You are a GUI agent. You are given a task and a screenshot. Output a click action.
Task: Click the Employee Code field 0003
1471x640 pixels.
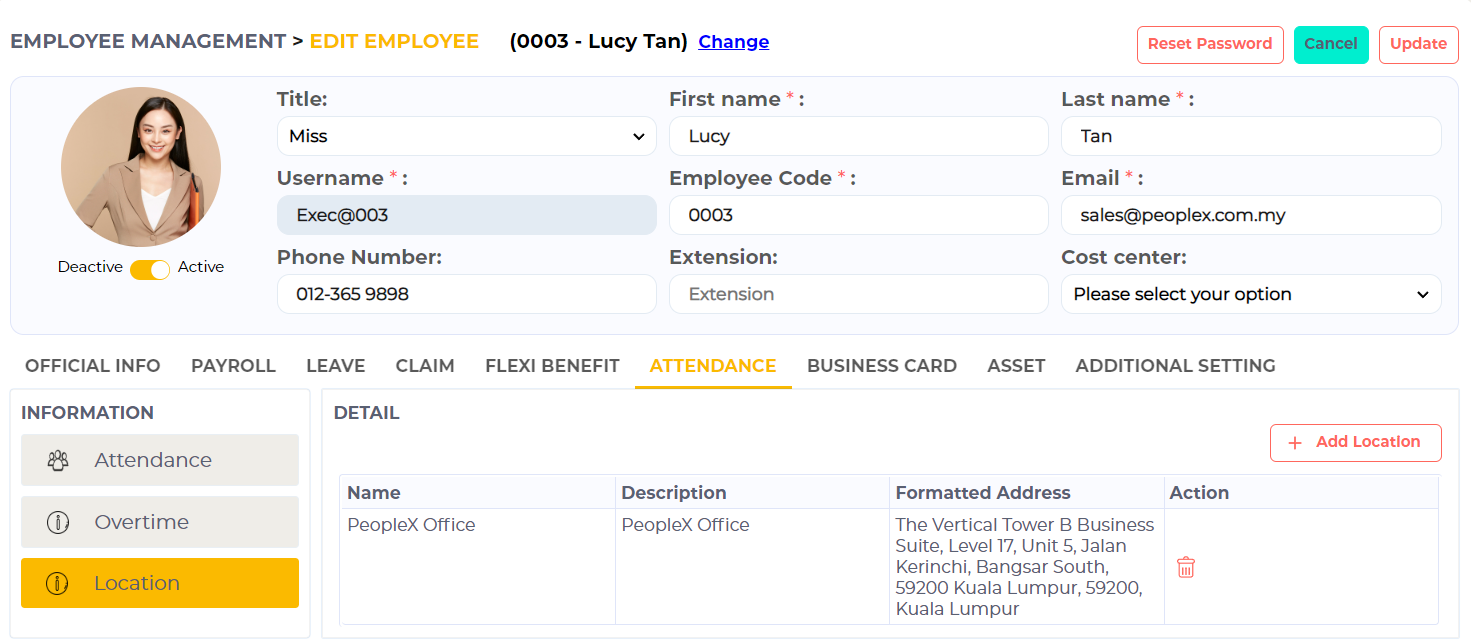(859, 215)
